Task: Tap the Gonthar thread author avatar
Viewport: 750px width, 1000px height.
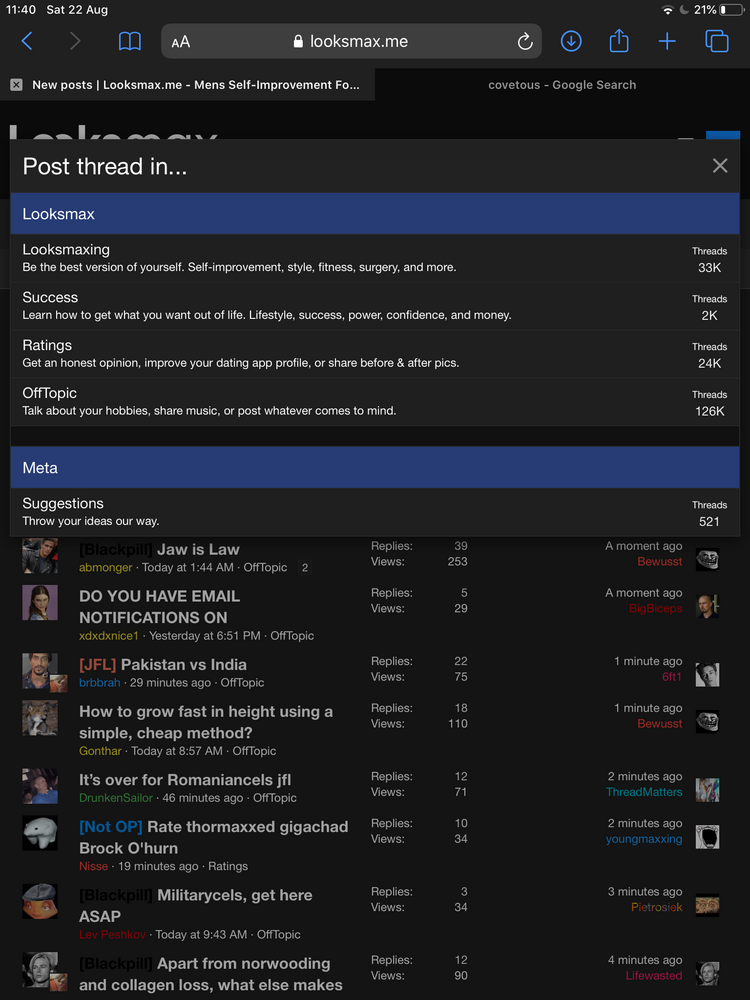Action: [40, 719]
